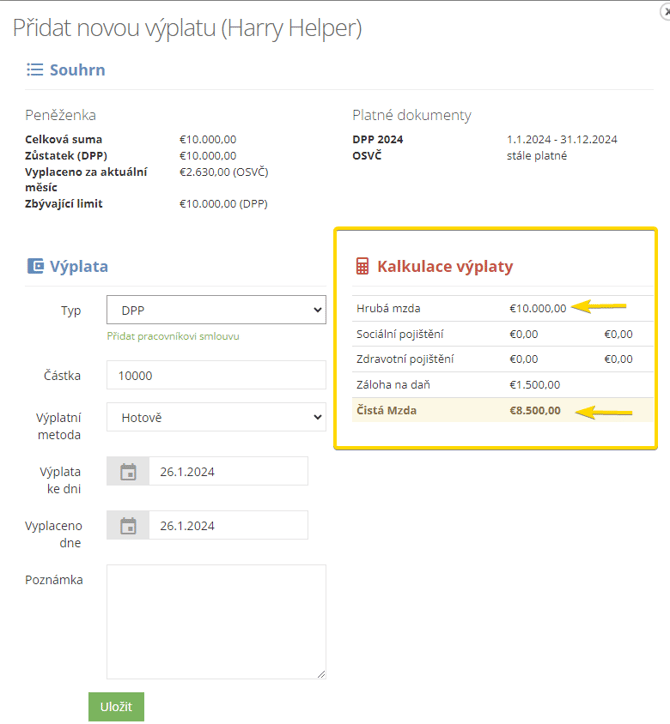670x724 pixels.
Task: Click the Souhrn list icon
Action: click(35, 70)
